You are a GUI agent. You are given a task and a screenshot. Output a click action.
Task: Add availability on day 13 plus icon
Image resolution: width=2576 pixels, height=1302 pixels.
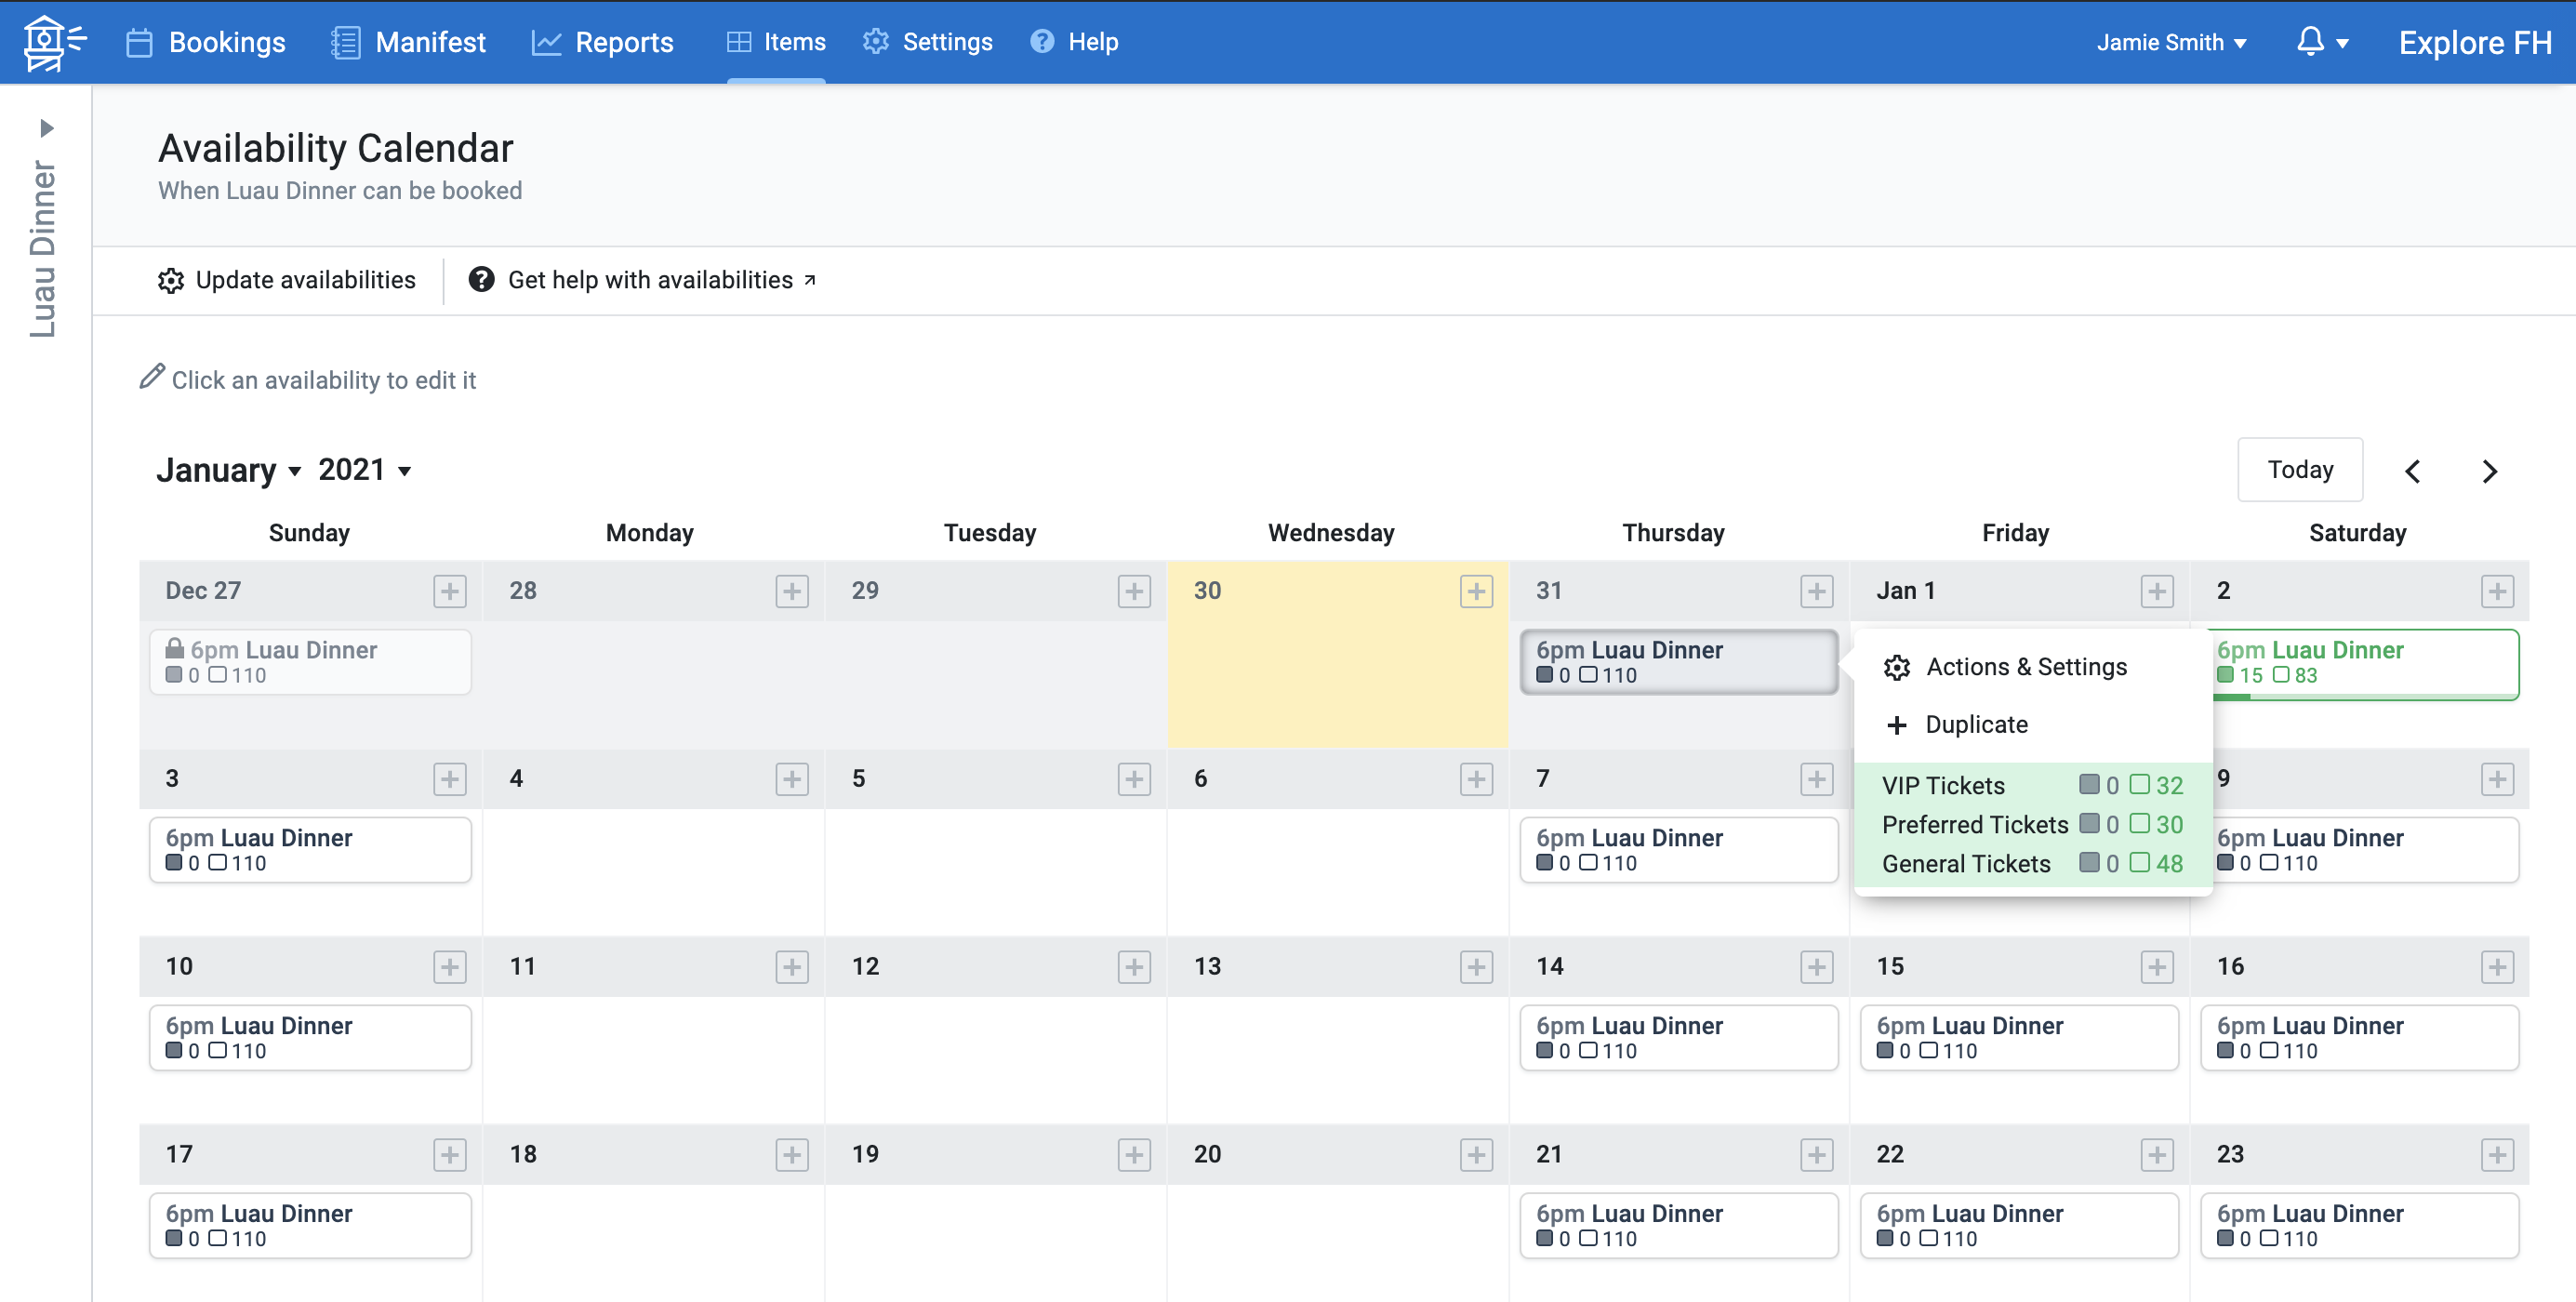(x=1476, y=967)
